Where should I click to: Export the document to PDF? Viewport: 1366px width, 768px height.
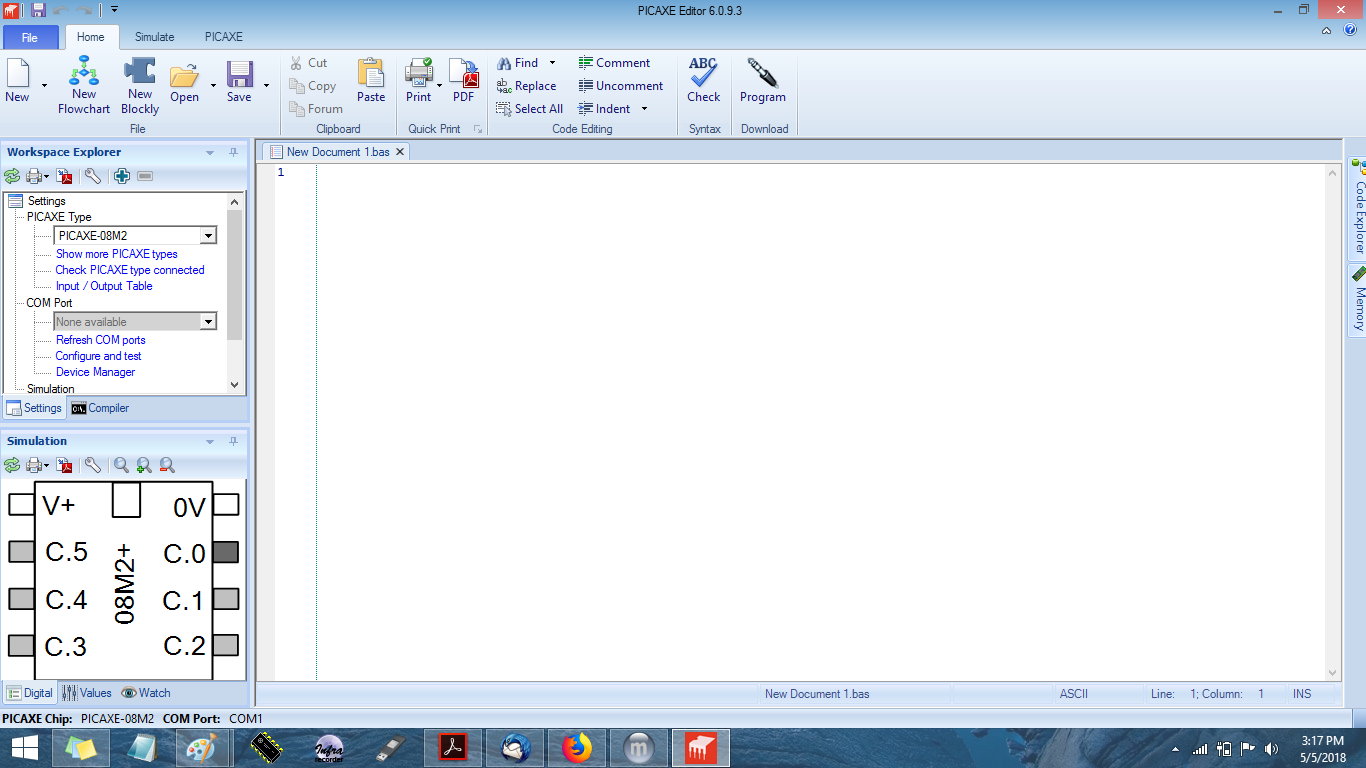pos(464,80)
